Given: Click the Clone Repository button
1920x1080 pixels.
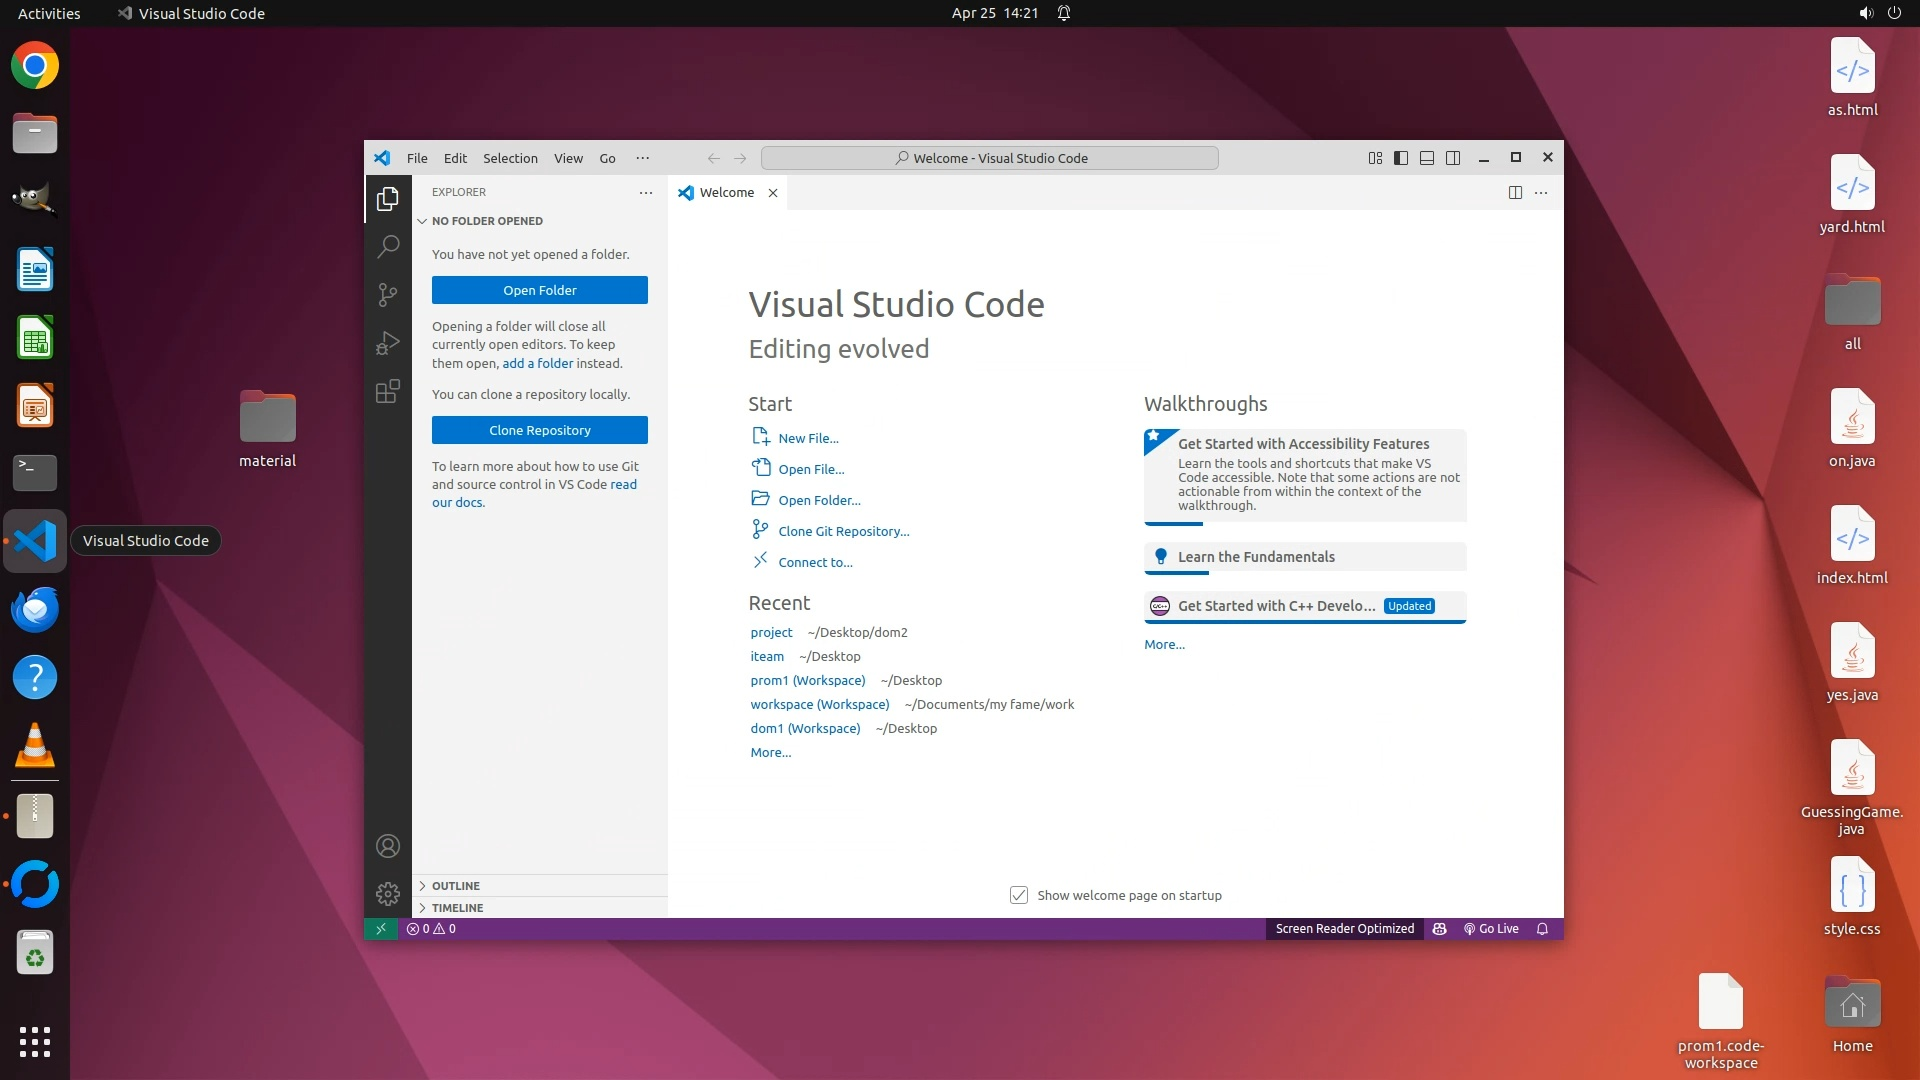Looking at the screenshot, I should point(540,430).
